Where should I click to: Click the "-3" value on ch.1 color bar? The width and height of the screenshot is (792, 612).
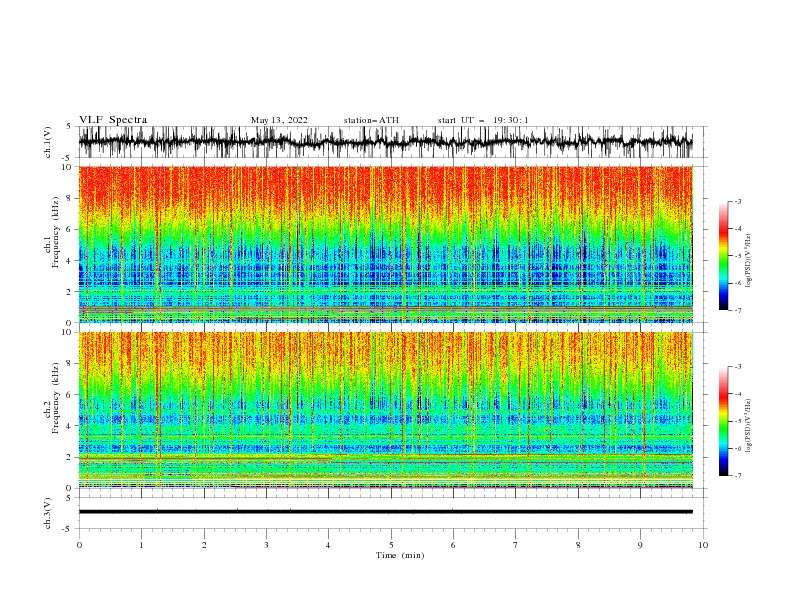point(737,201)
